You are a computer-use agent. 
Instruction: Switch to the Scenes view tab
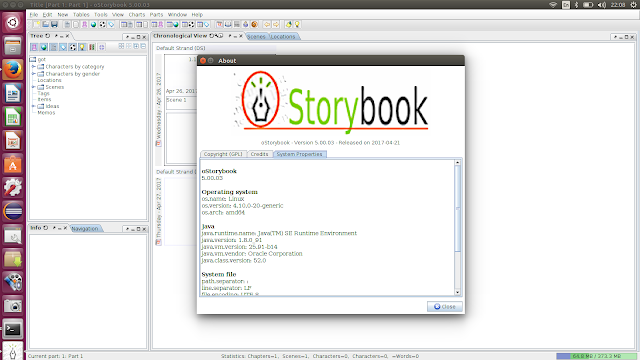(x=256, y=37)
